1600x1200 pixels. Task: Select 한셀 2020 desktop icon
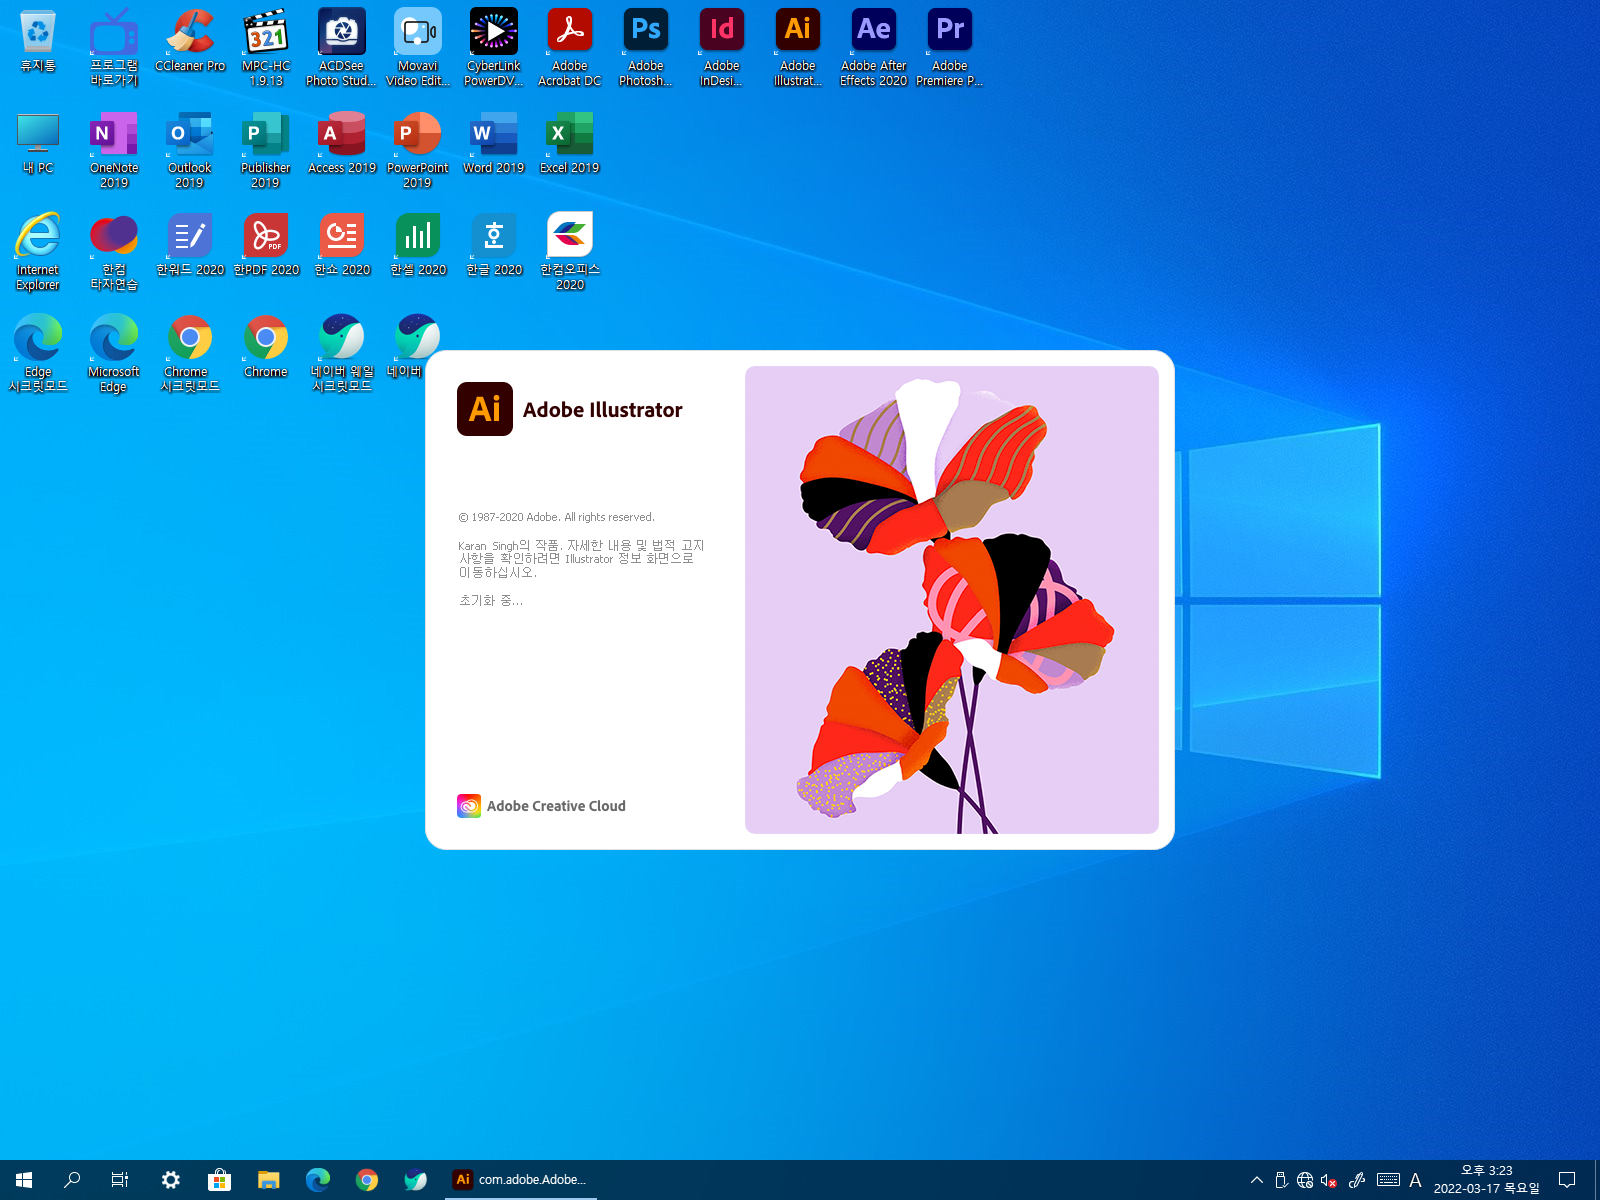click(x=418, y=245)
